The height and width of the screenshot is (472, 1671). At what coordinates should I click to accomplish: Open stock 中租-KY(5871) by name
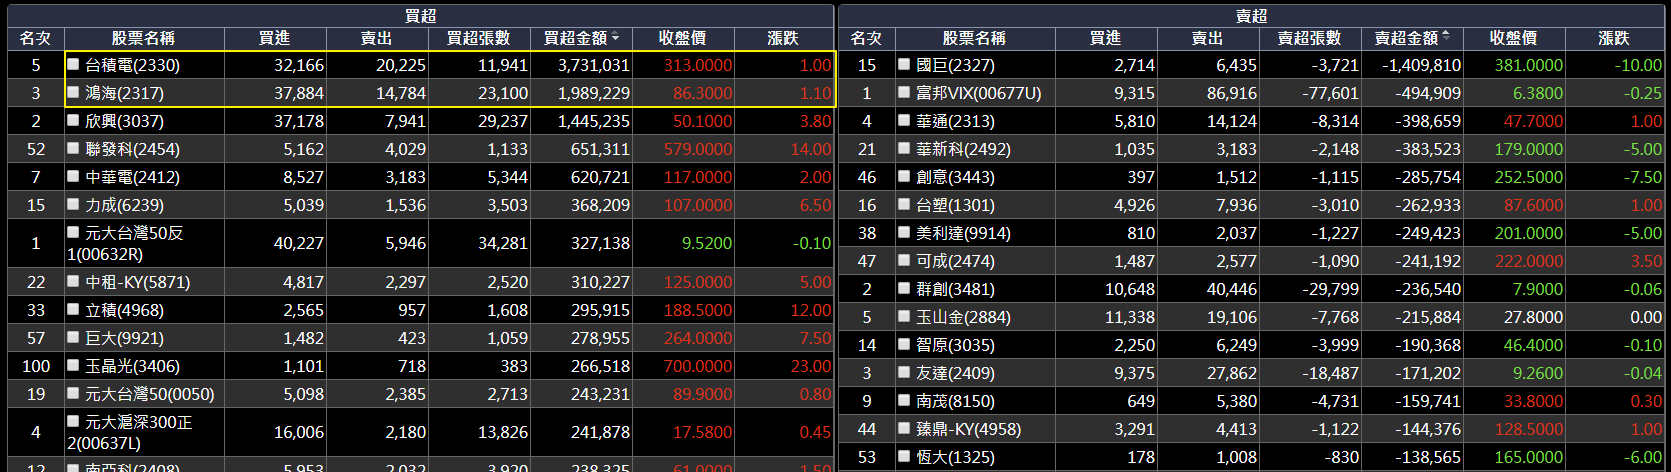point(136,282)
